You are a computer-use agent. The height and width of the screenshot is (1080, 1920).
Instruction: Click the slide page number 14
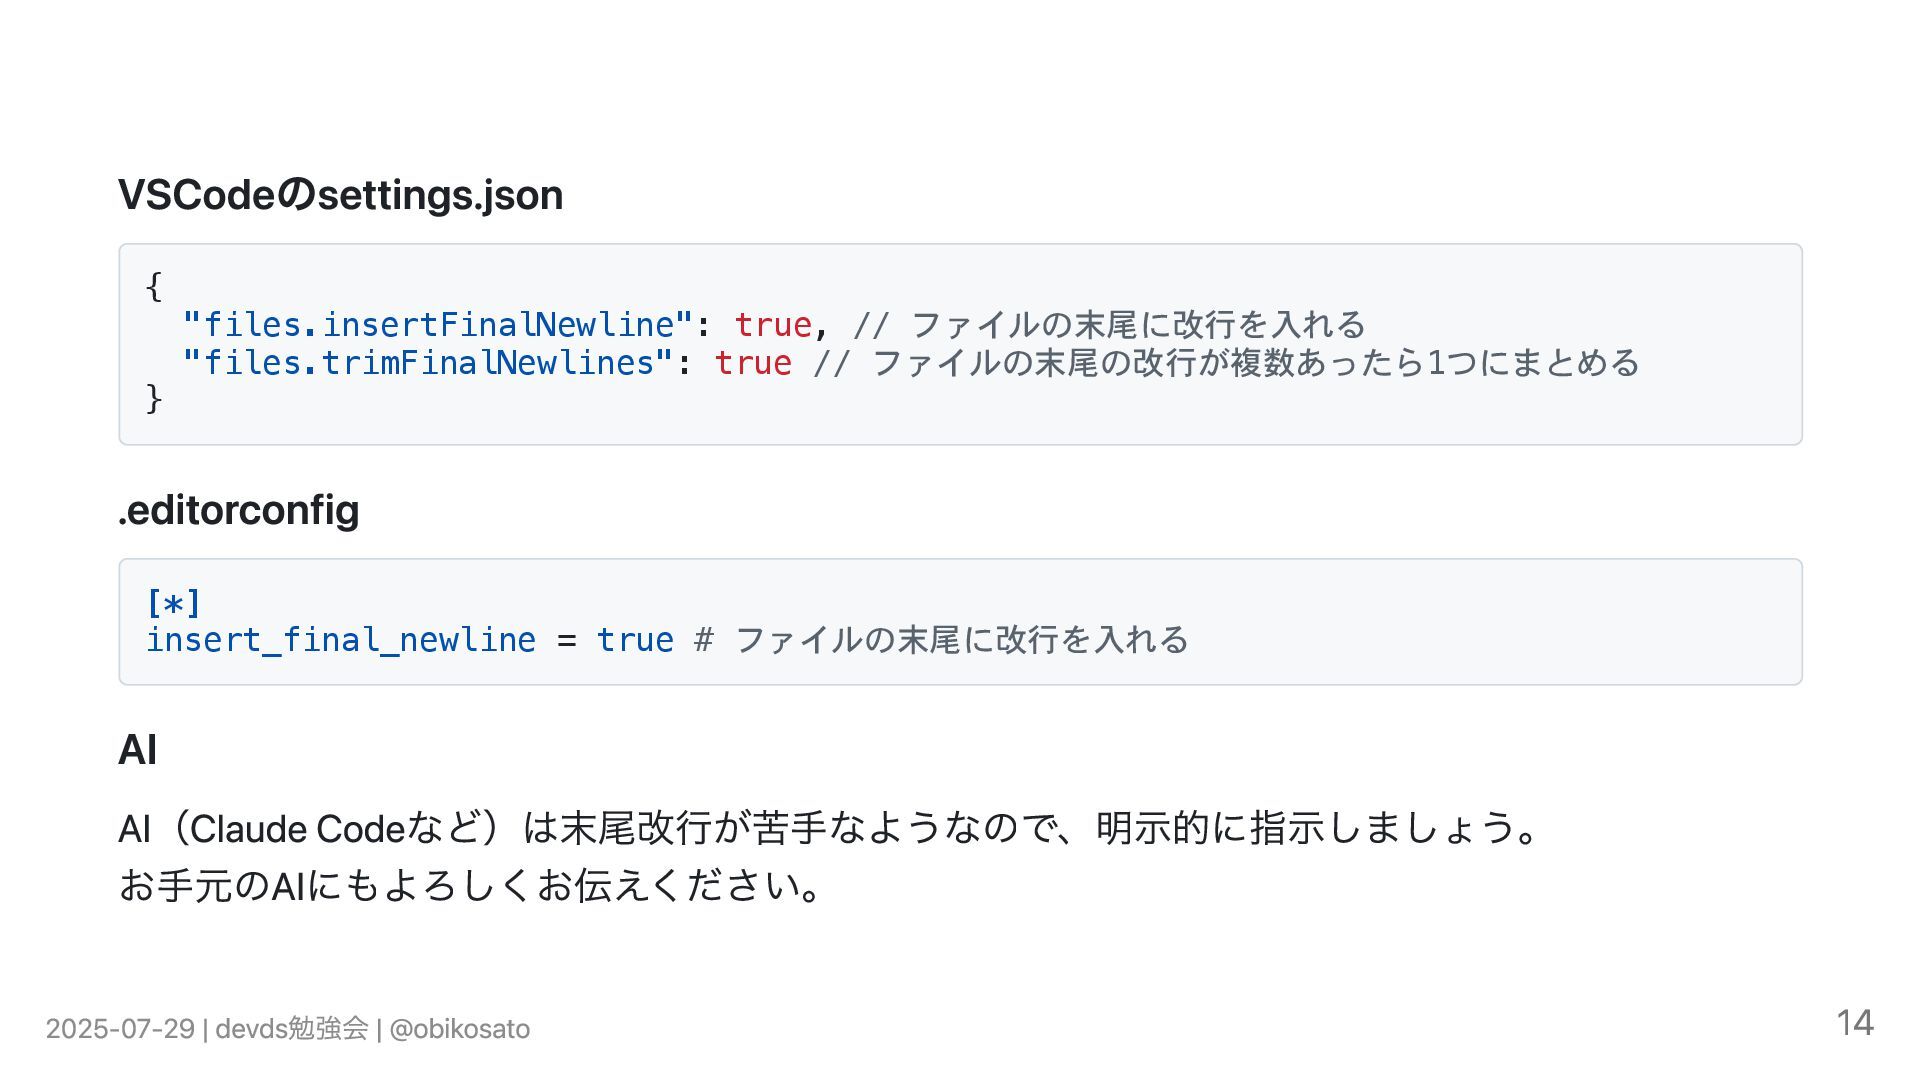[x=1855, y=1023]
